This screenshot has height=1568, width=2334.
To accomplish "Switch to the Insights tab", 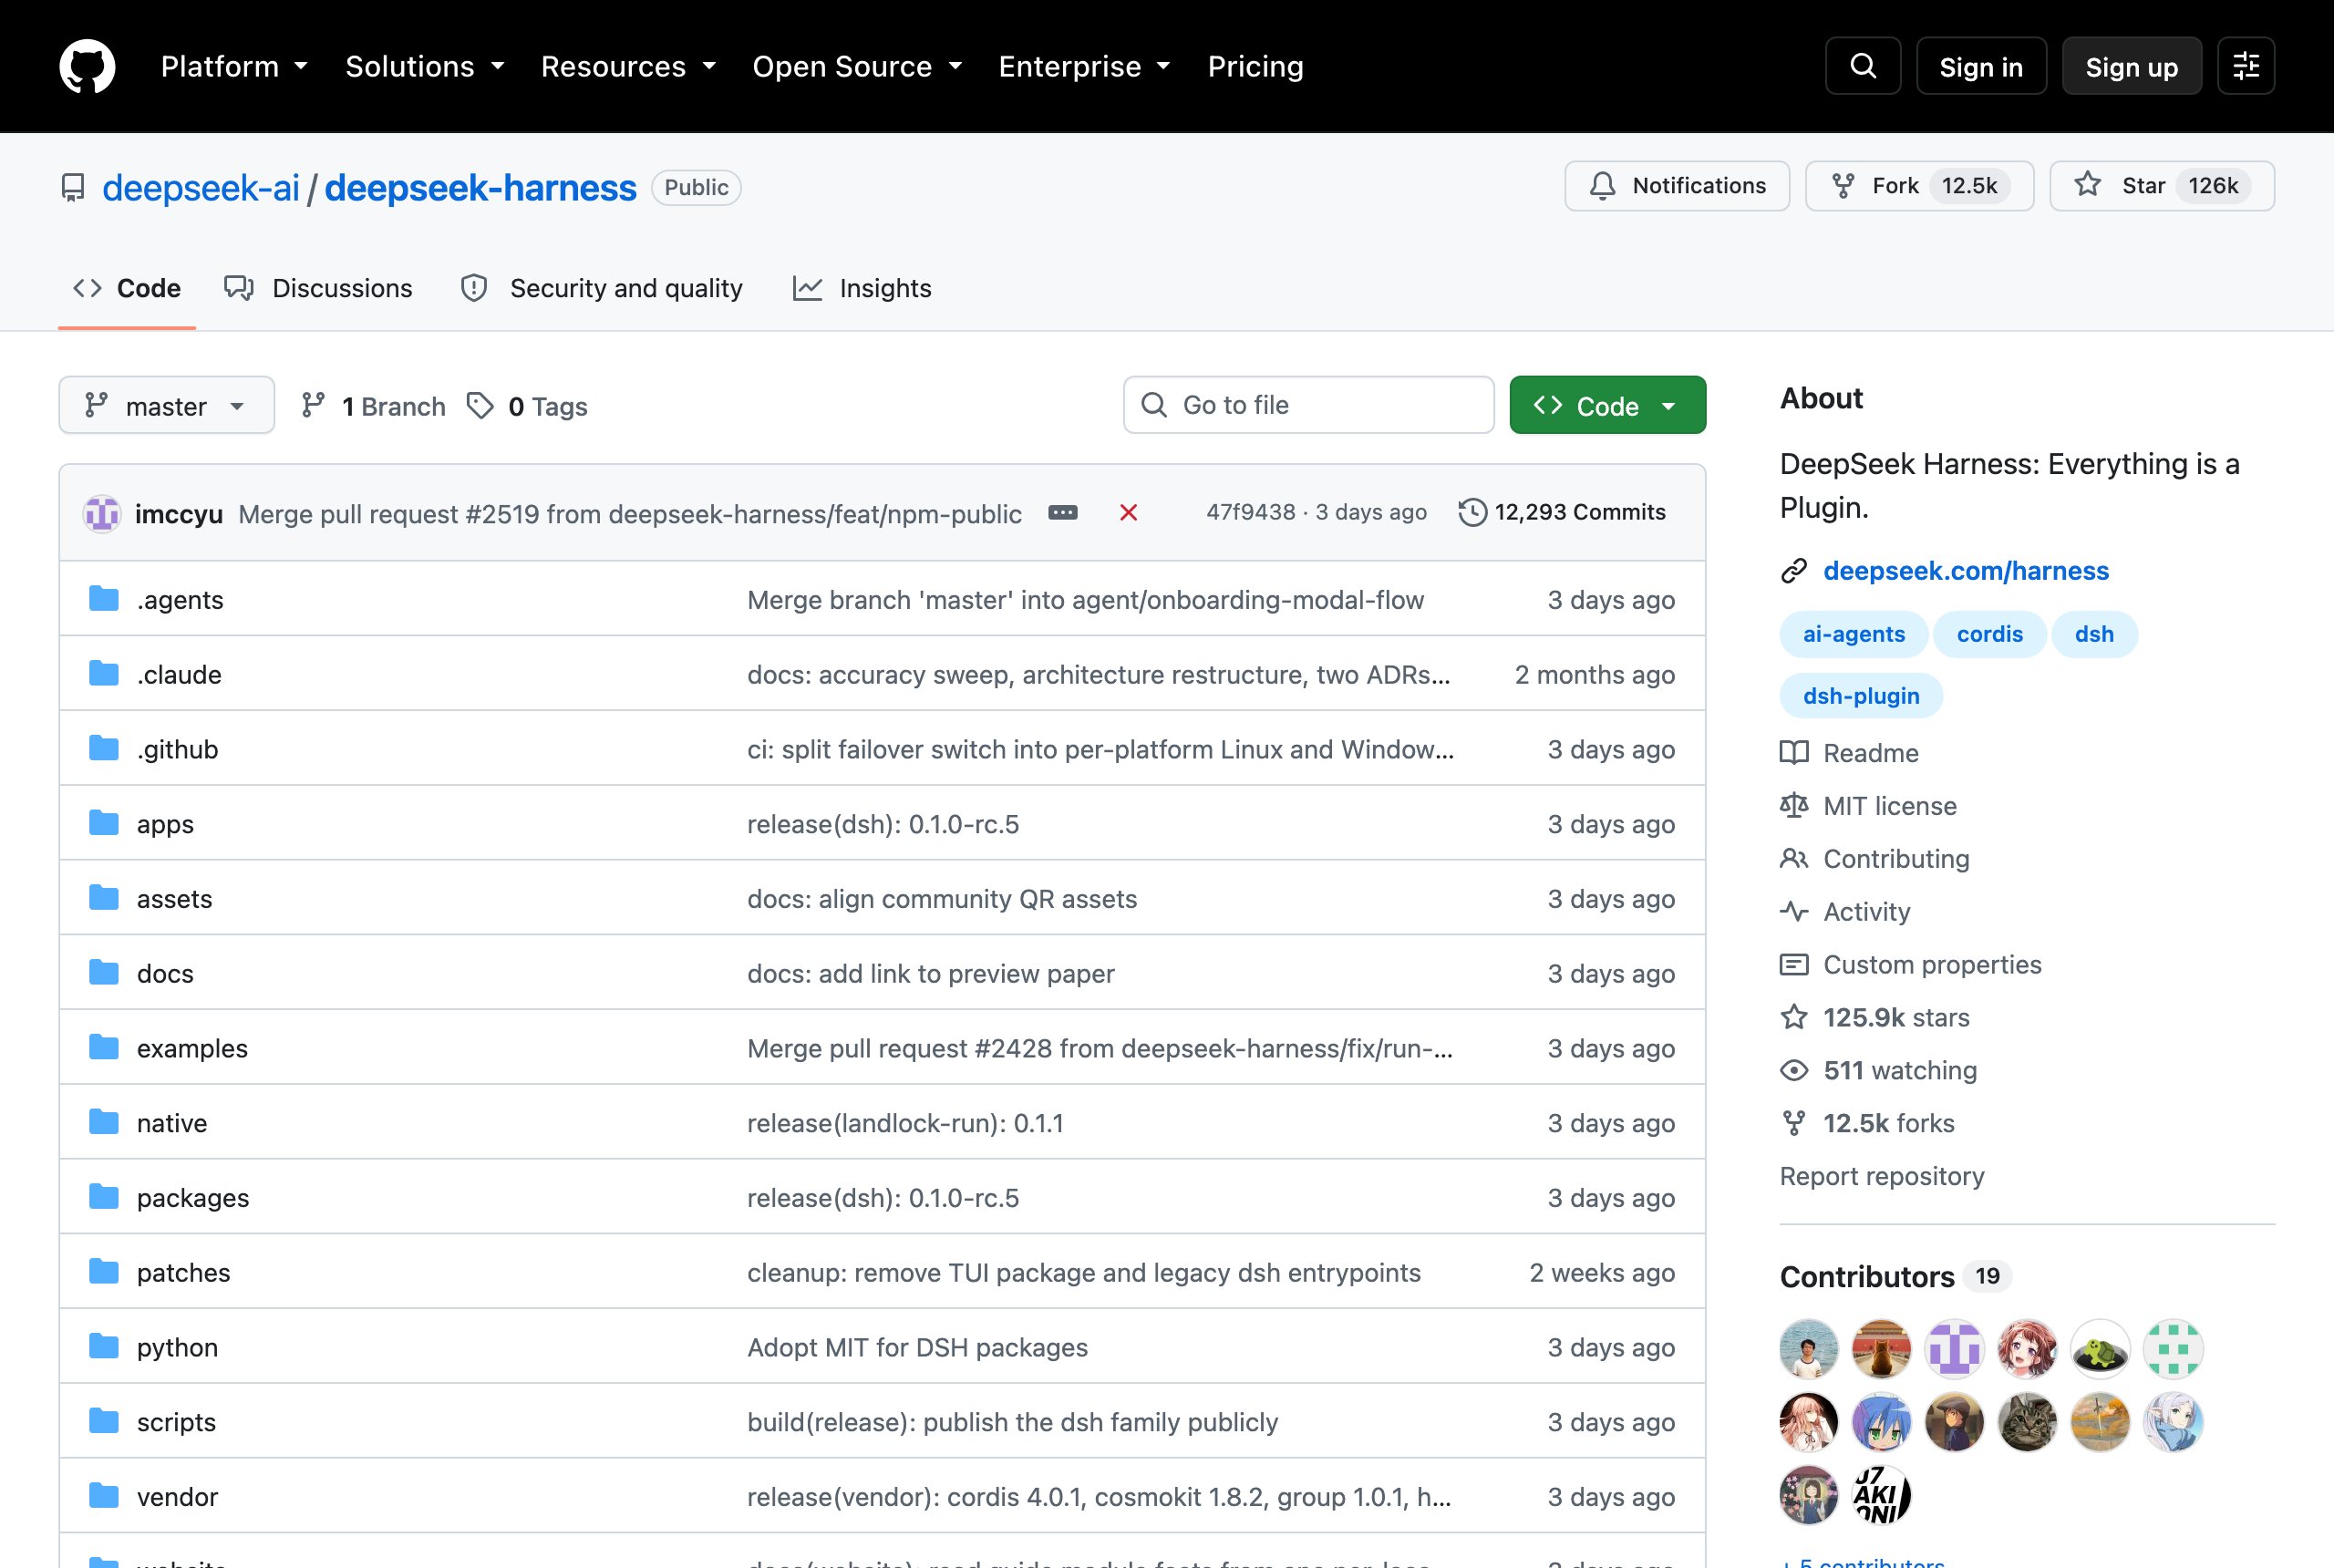I will [x=861, y=288].
